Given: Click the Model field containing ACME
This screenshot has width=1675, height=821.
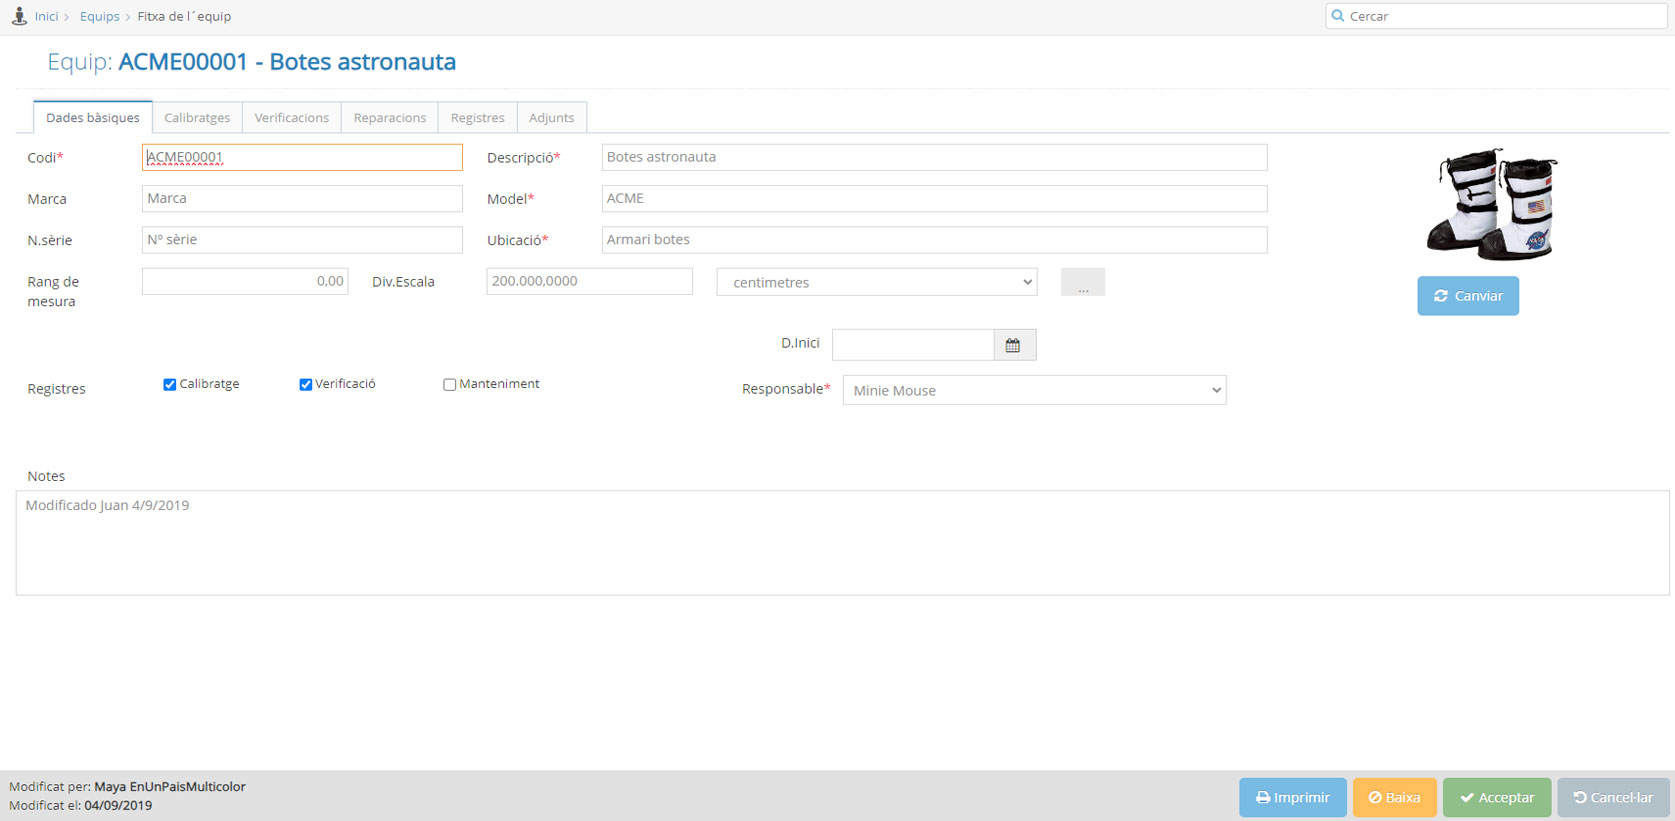Looking at the screenshot, I should 934,198.
